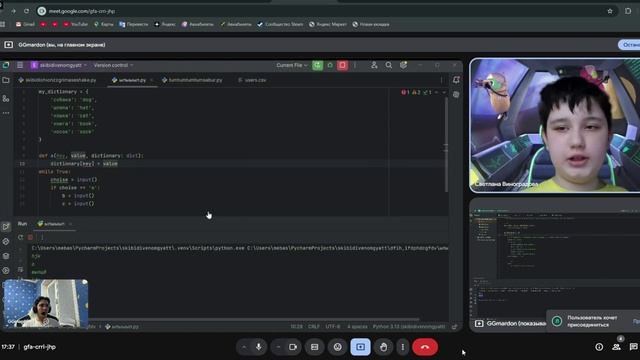Screen dimensions: 640x360
Task: Open the Project folder tool window
Action: click(6, 80)
